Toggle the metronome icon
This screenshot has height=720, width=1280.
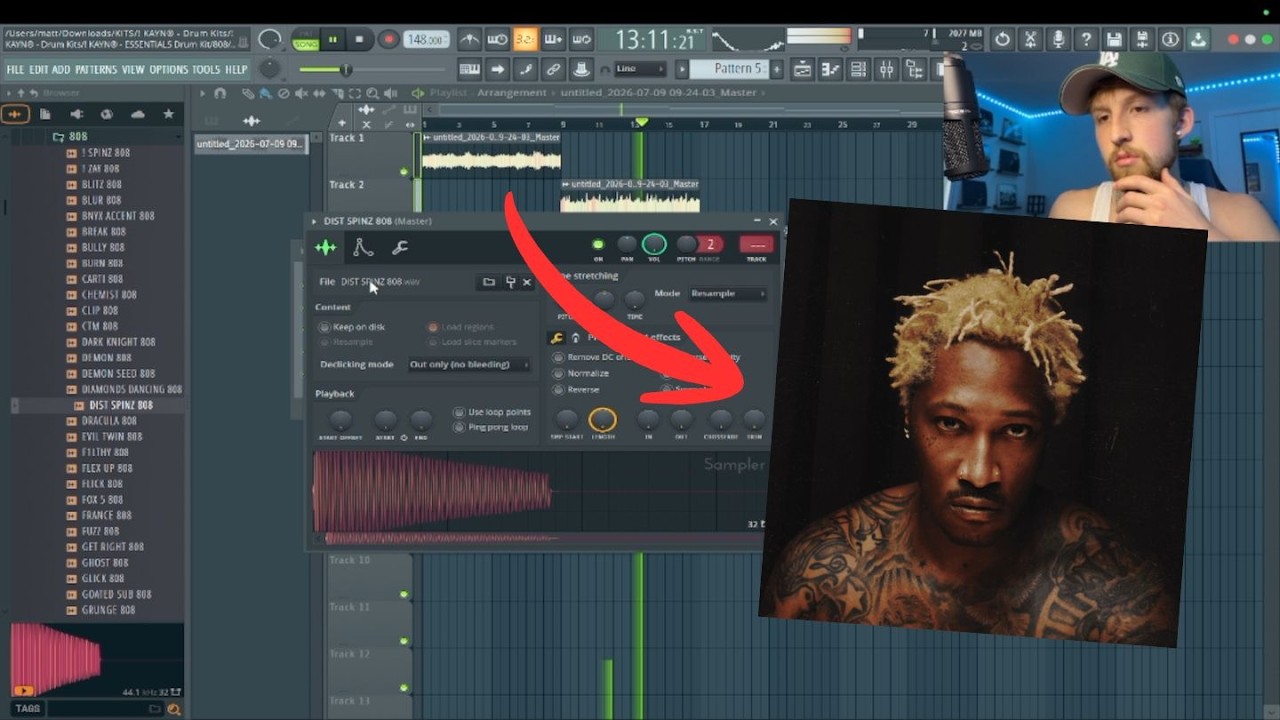tap(469, 40)
